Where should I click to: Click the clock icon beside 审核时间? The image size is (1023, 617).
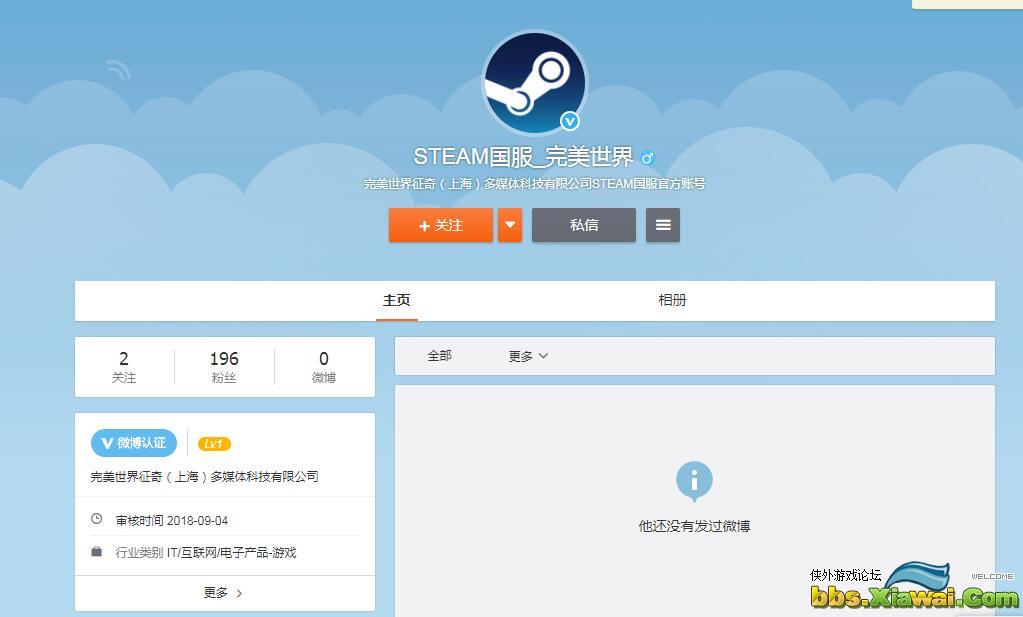[x=97, y=520]
